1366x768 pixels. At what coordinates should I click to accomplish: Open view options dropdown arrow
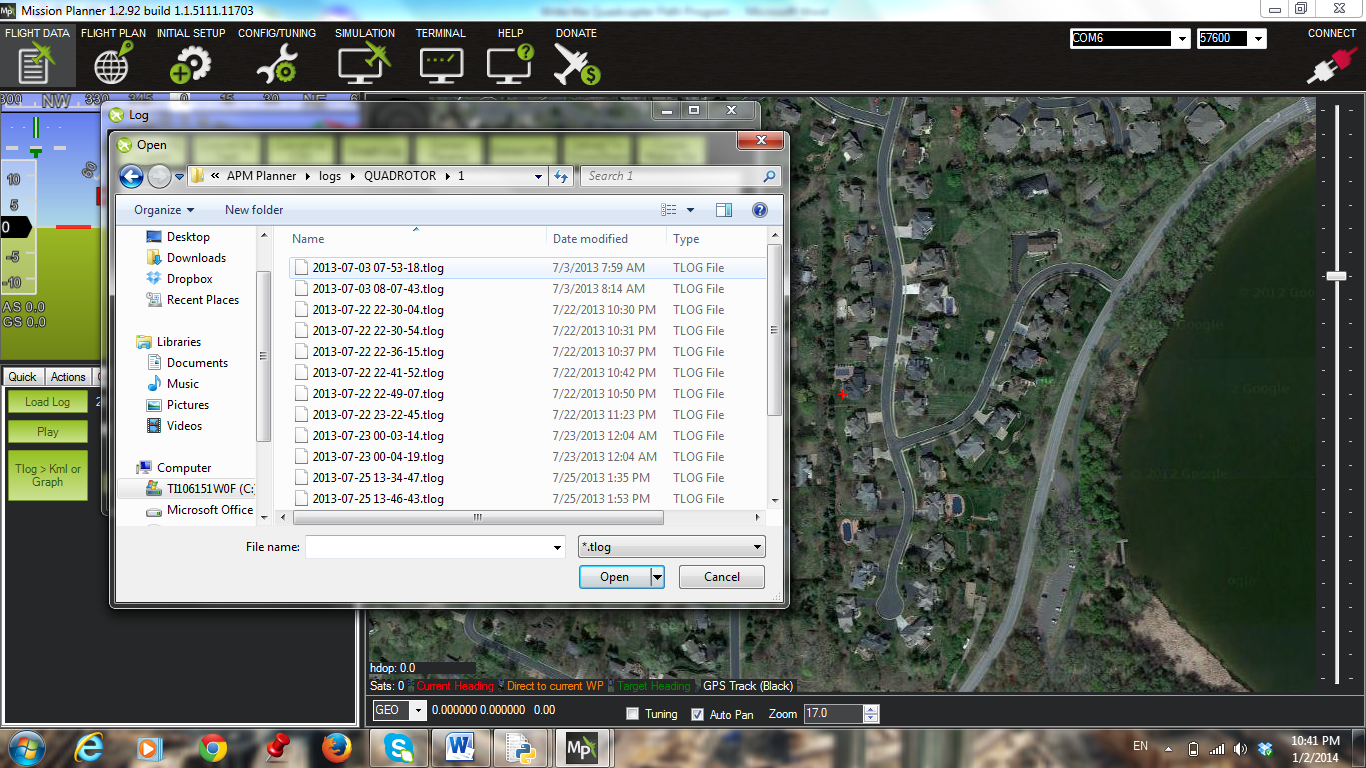(690, 210)
